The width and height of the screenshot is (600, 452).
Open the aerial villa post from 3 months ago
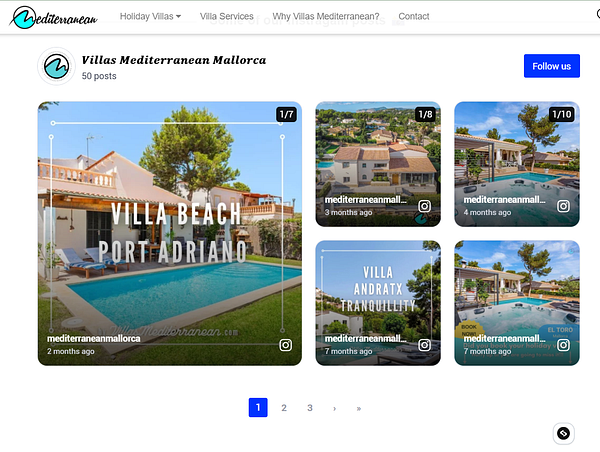[378, 164]
